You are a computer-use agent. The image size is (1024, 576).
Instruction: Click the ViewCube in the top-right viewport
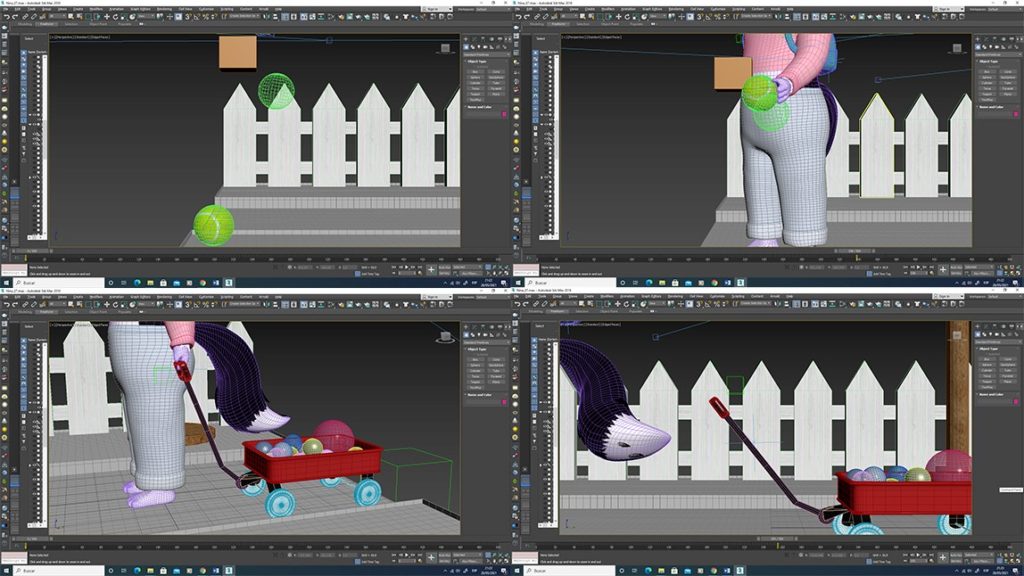[x=956, y=46]
